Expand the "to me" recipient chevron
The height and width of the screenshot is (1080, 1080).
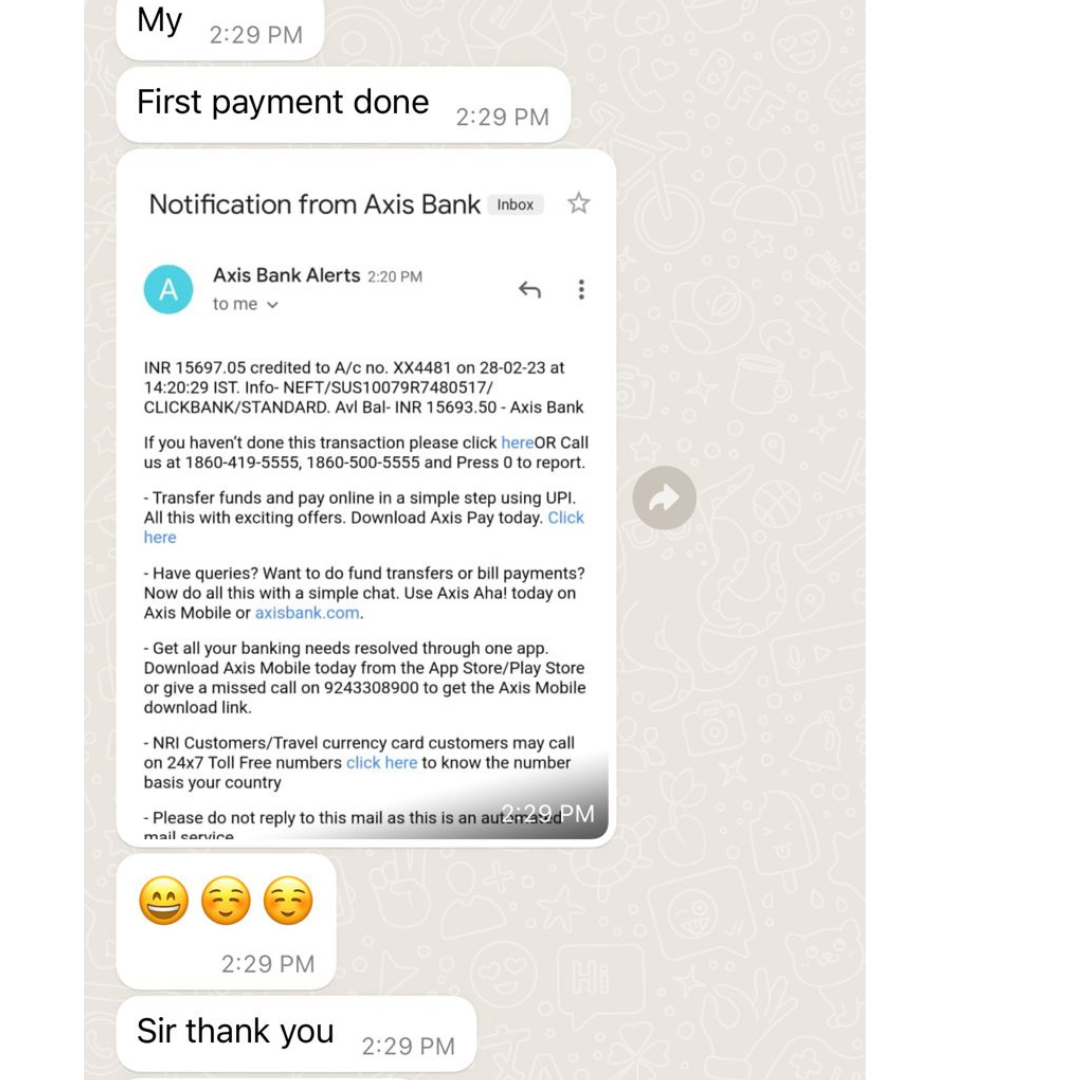pyautogui.click(x=273, y=304)
